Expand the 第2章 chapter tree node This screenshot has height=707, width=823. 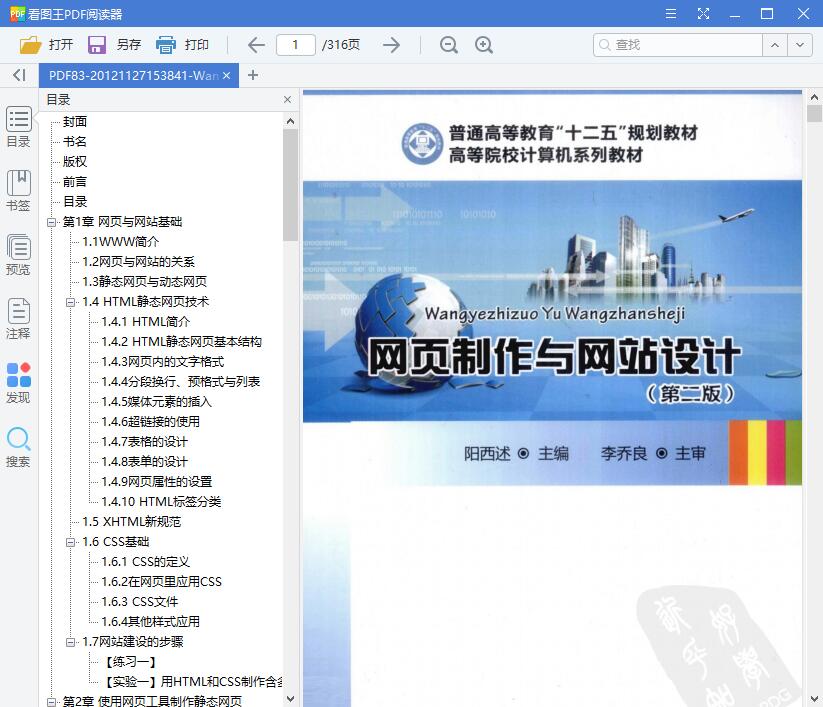(x=51, y=701)
